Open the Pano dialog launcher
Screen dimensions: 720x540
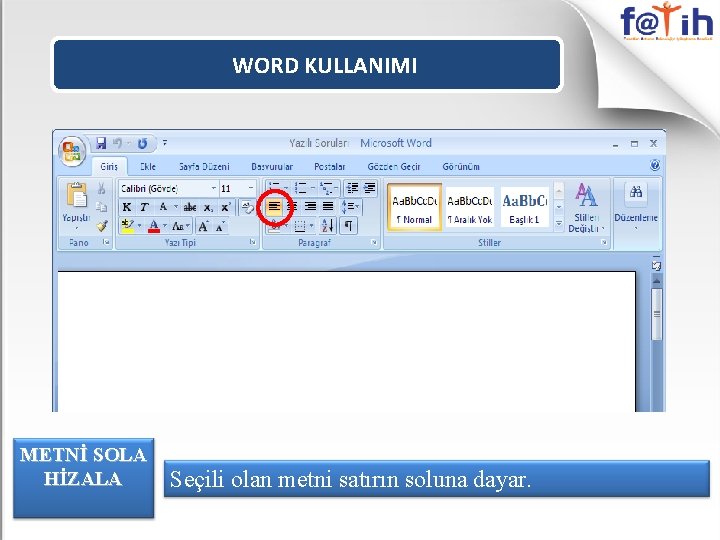[x=107, y=242]
